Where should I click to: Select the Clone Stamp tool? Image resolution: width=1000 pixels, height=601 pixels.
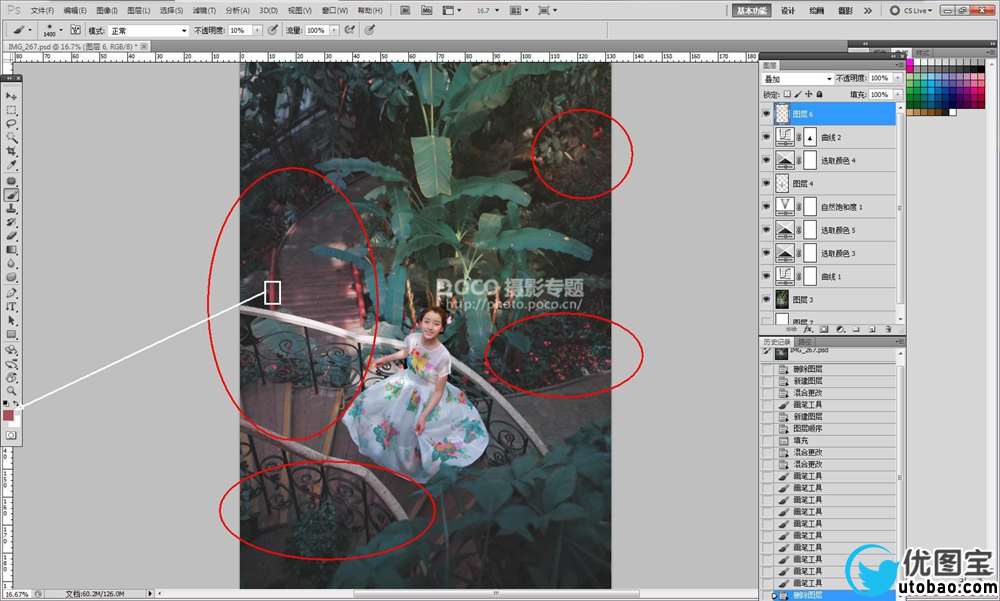click(x=11, y=209)
